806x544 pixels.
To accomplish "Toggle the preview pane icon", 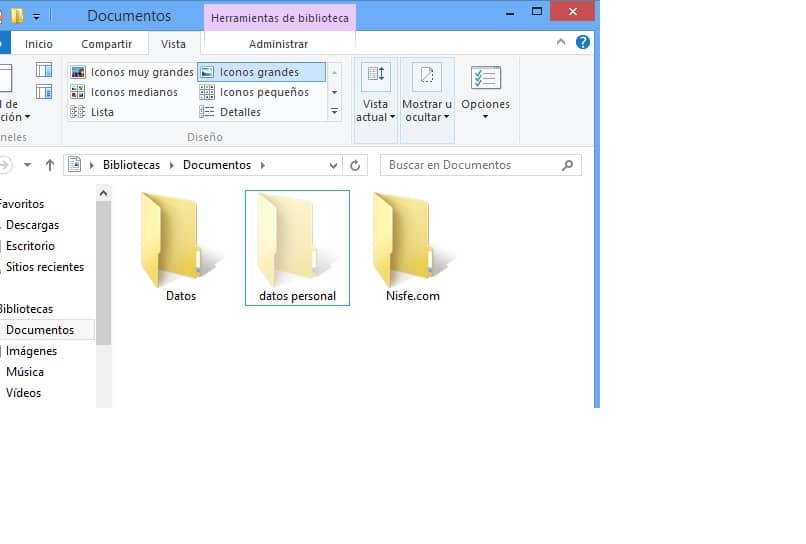I will (44, 70).
